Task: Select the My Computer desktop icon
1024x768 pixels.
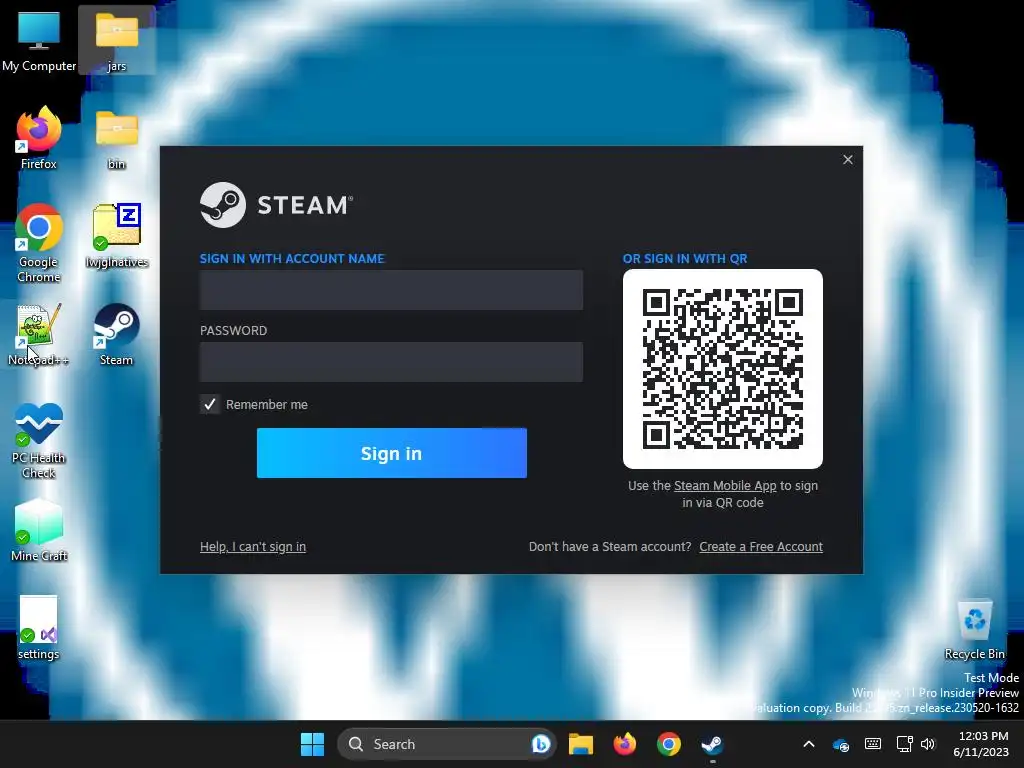Action: pyautogui.click(x=39, y=40)
